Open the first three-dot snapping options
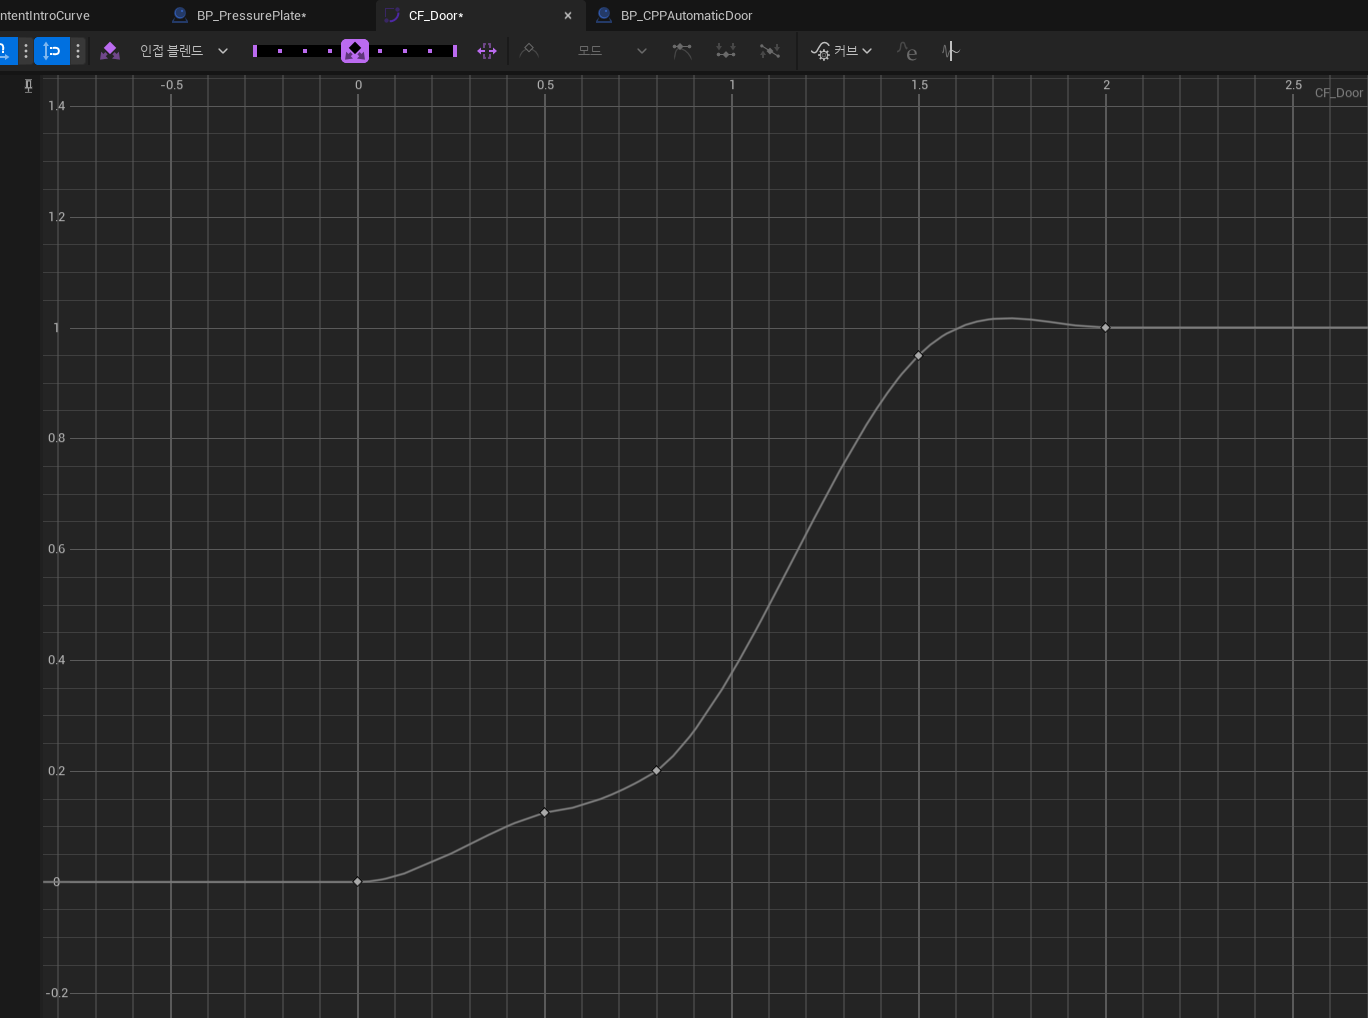Image resolution: width=1368 pixels, height=1018 pixels. coord(26,51)
